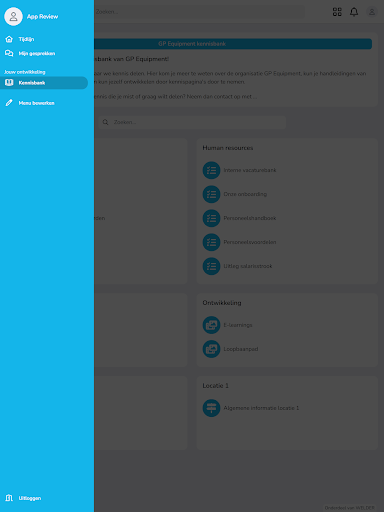Image resolution: width=384 pixels, height=512 pixels.
Task: Open Algemene informatie locatie 1
Action: [x=261, y=408]
